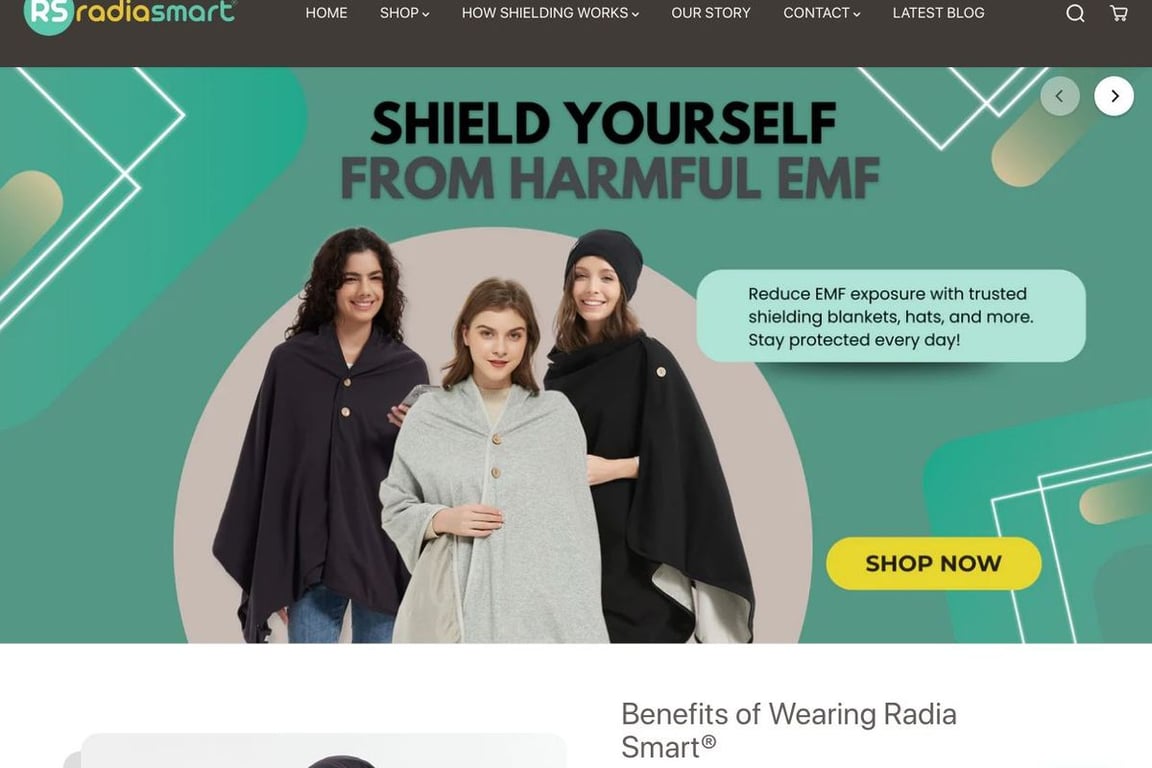The width and height of the screenshot is (1152, 768).
Task: Expand the HOW SHIELDING WORKS menu
Action: (550, 13)
